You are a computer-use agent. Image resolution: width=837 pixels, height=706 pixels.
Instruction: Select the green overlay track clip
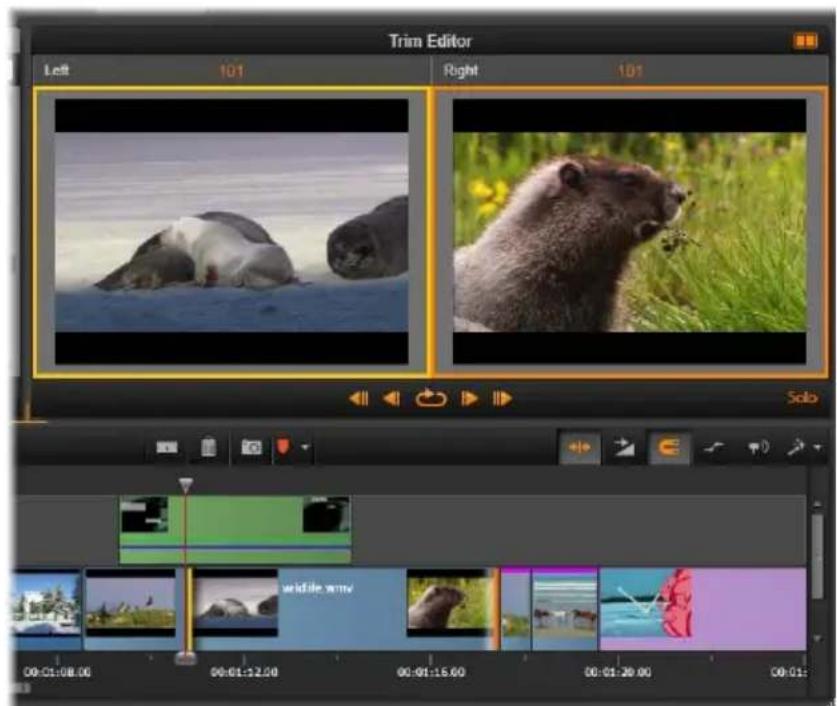click(x=235, y=529)
